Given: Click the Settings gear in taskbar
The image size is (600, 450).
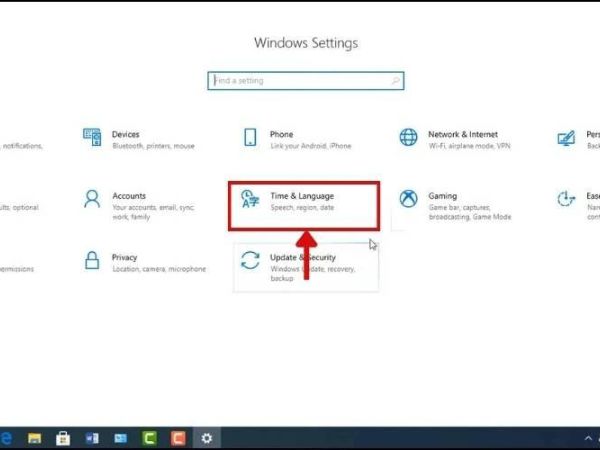Looking at the screenshot, I should (x=207, y=438).
